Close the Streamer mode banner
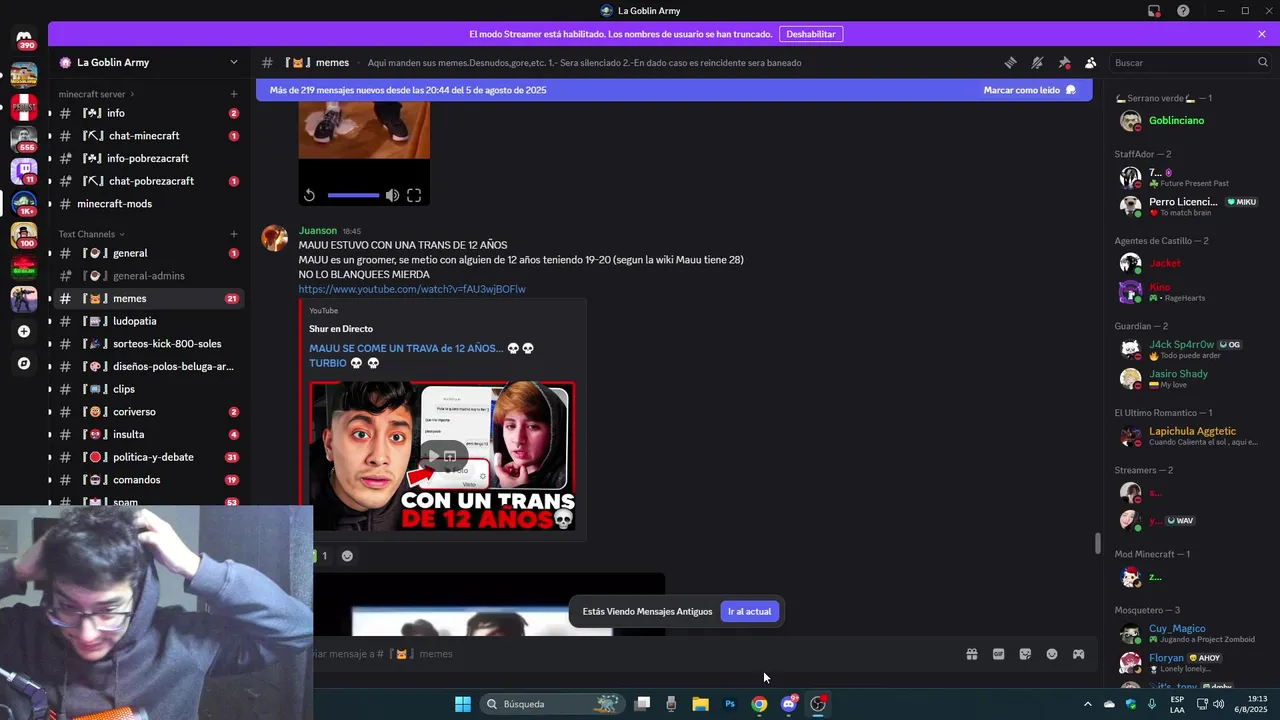The width and height of the screenshot is (1280, 720). (1262, 34)
